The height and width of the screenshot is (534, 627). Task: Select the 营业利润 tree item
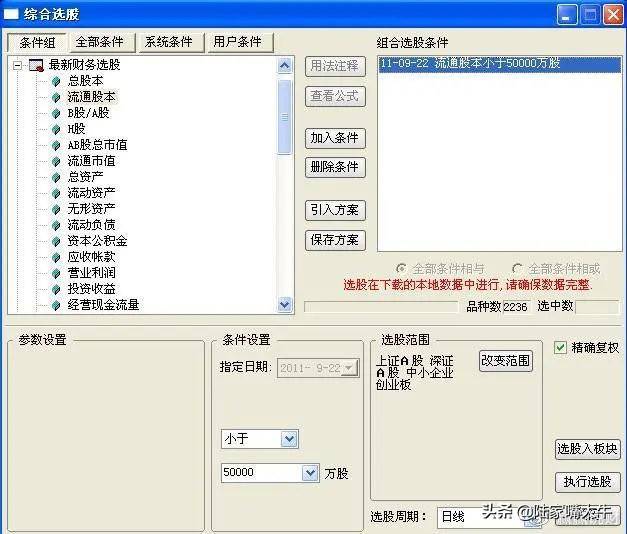92,273
